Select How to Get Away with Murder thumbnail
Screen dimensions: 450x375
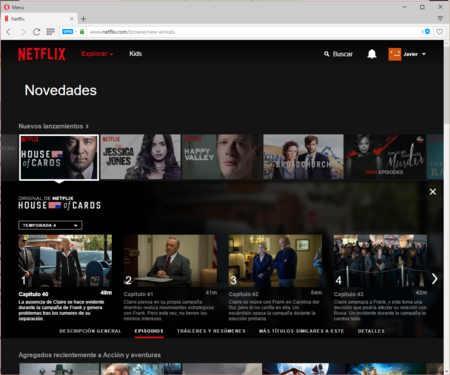click(x=385, y=157)
